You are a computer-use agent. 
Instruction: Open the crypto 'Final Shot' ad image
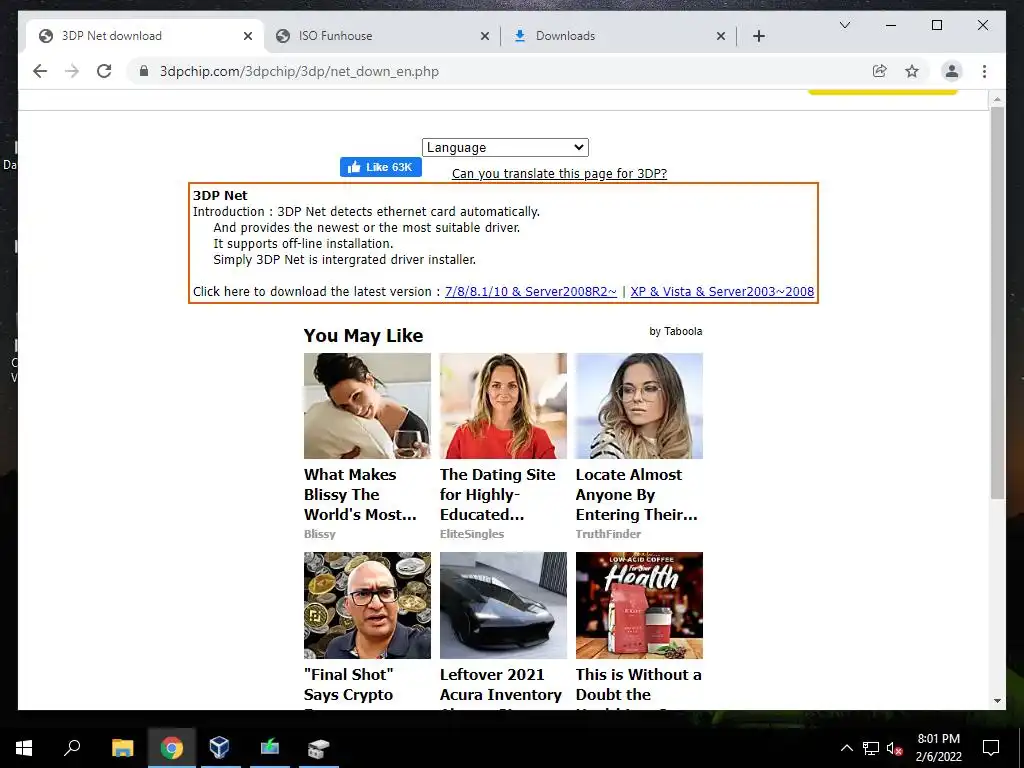tap(367, 605)
